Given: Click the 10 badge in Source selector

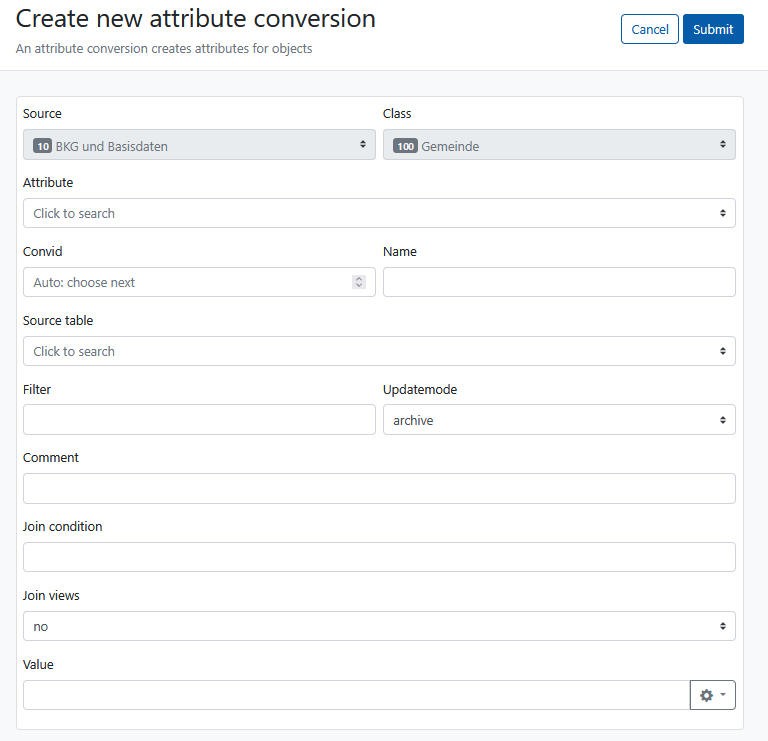Looking at the screenshot, I should 43,146.
